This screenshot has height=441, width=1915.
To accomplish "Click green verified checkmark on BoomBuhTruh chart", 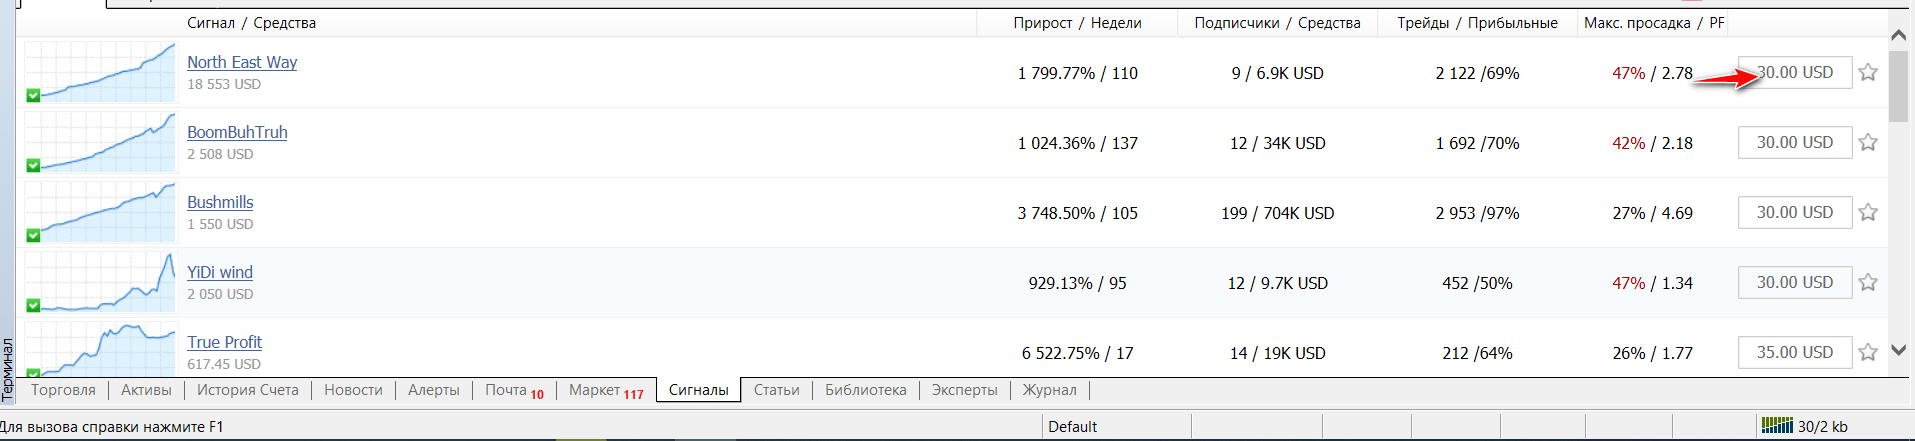I will [33, 165].
